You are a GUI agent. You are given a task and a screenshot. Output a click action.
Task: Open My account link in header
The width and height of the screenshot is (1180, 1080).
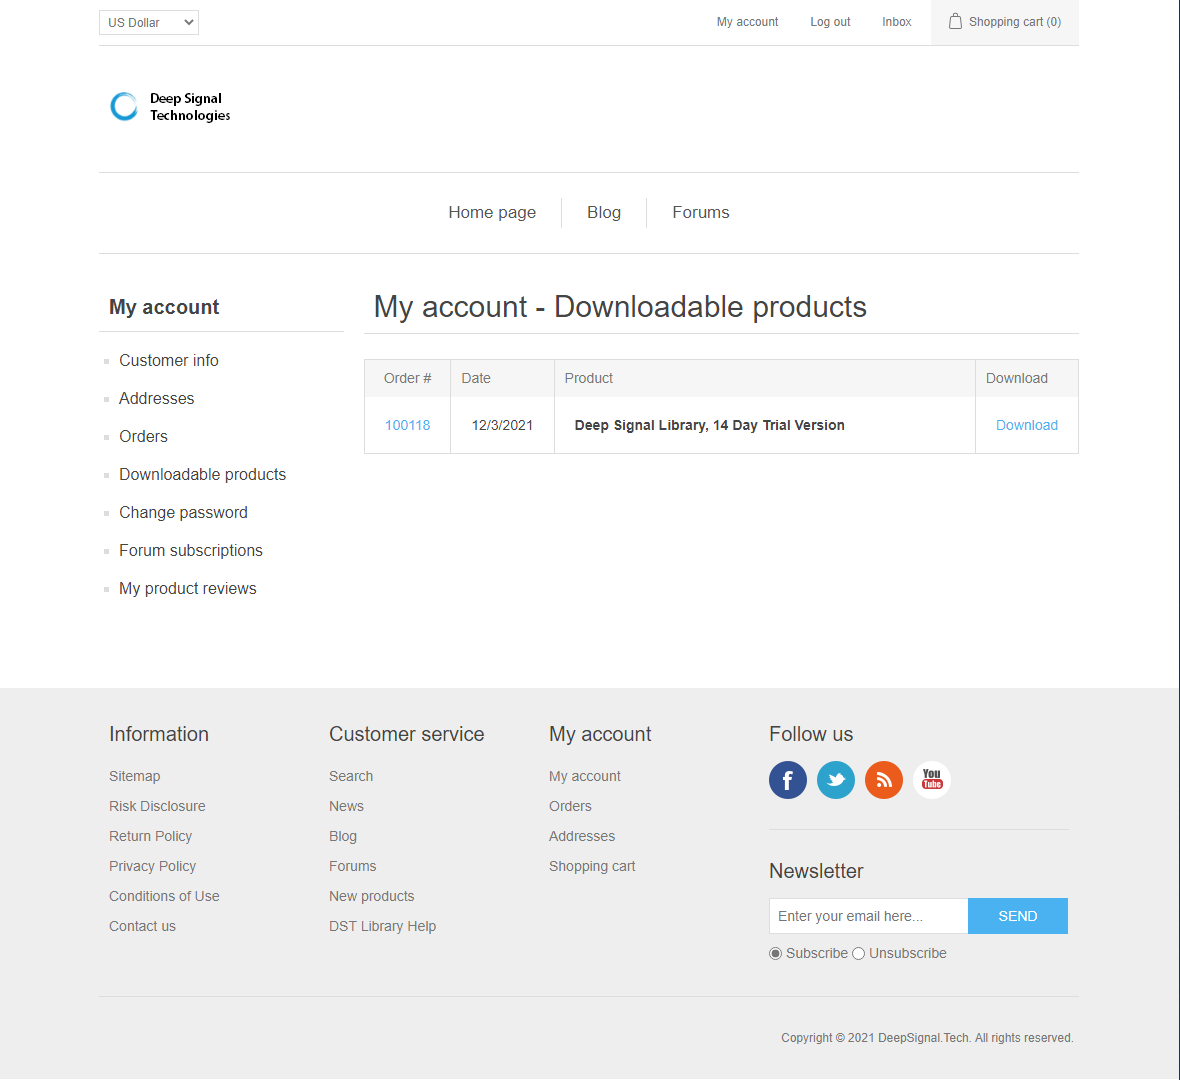click(x=747, y=22)
